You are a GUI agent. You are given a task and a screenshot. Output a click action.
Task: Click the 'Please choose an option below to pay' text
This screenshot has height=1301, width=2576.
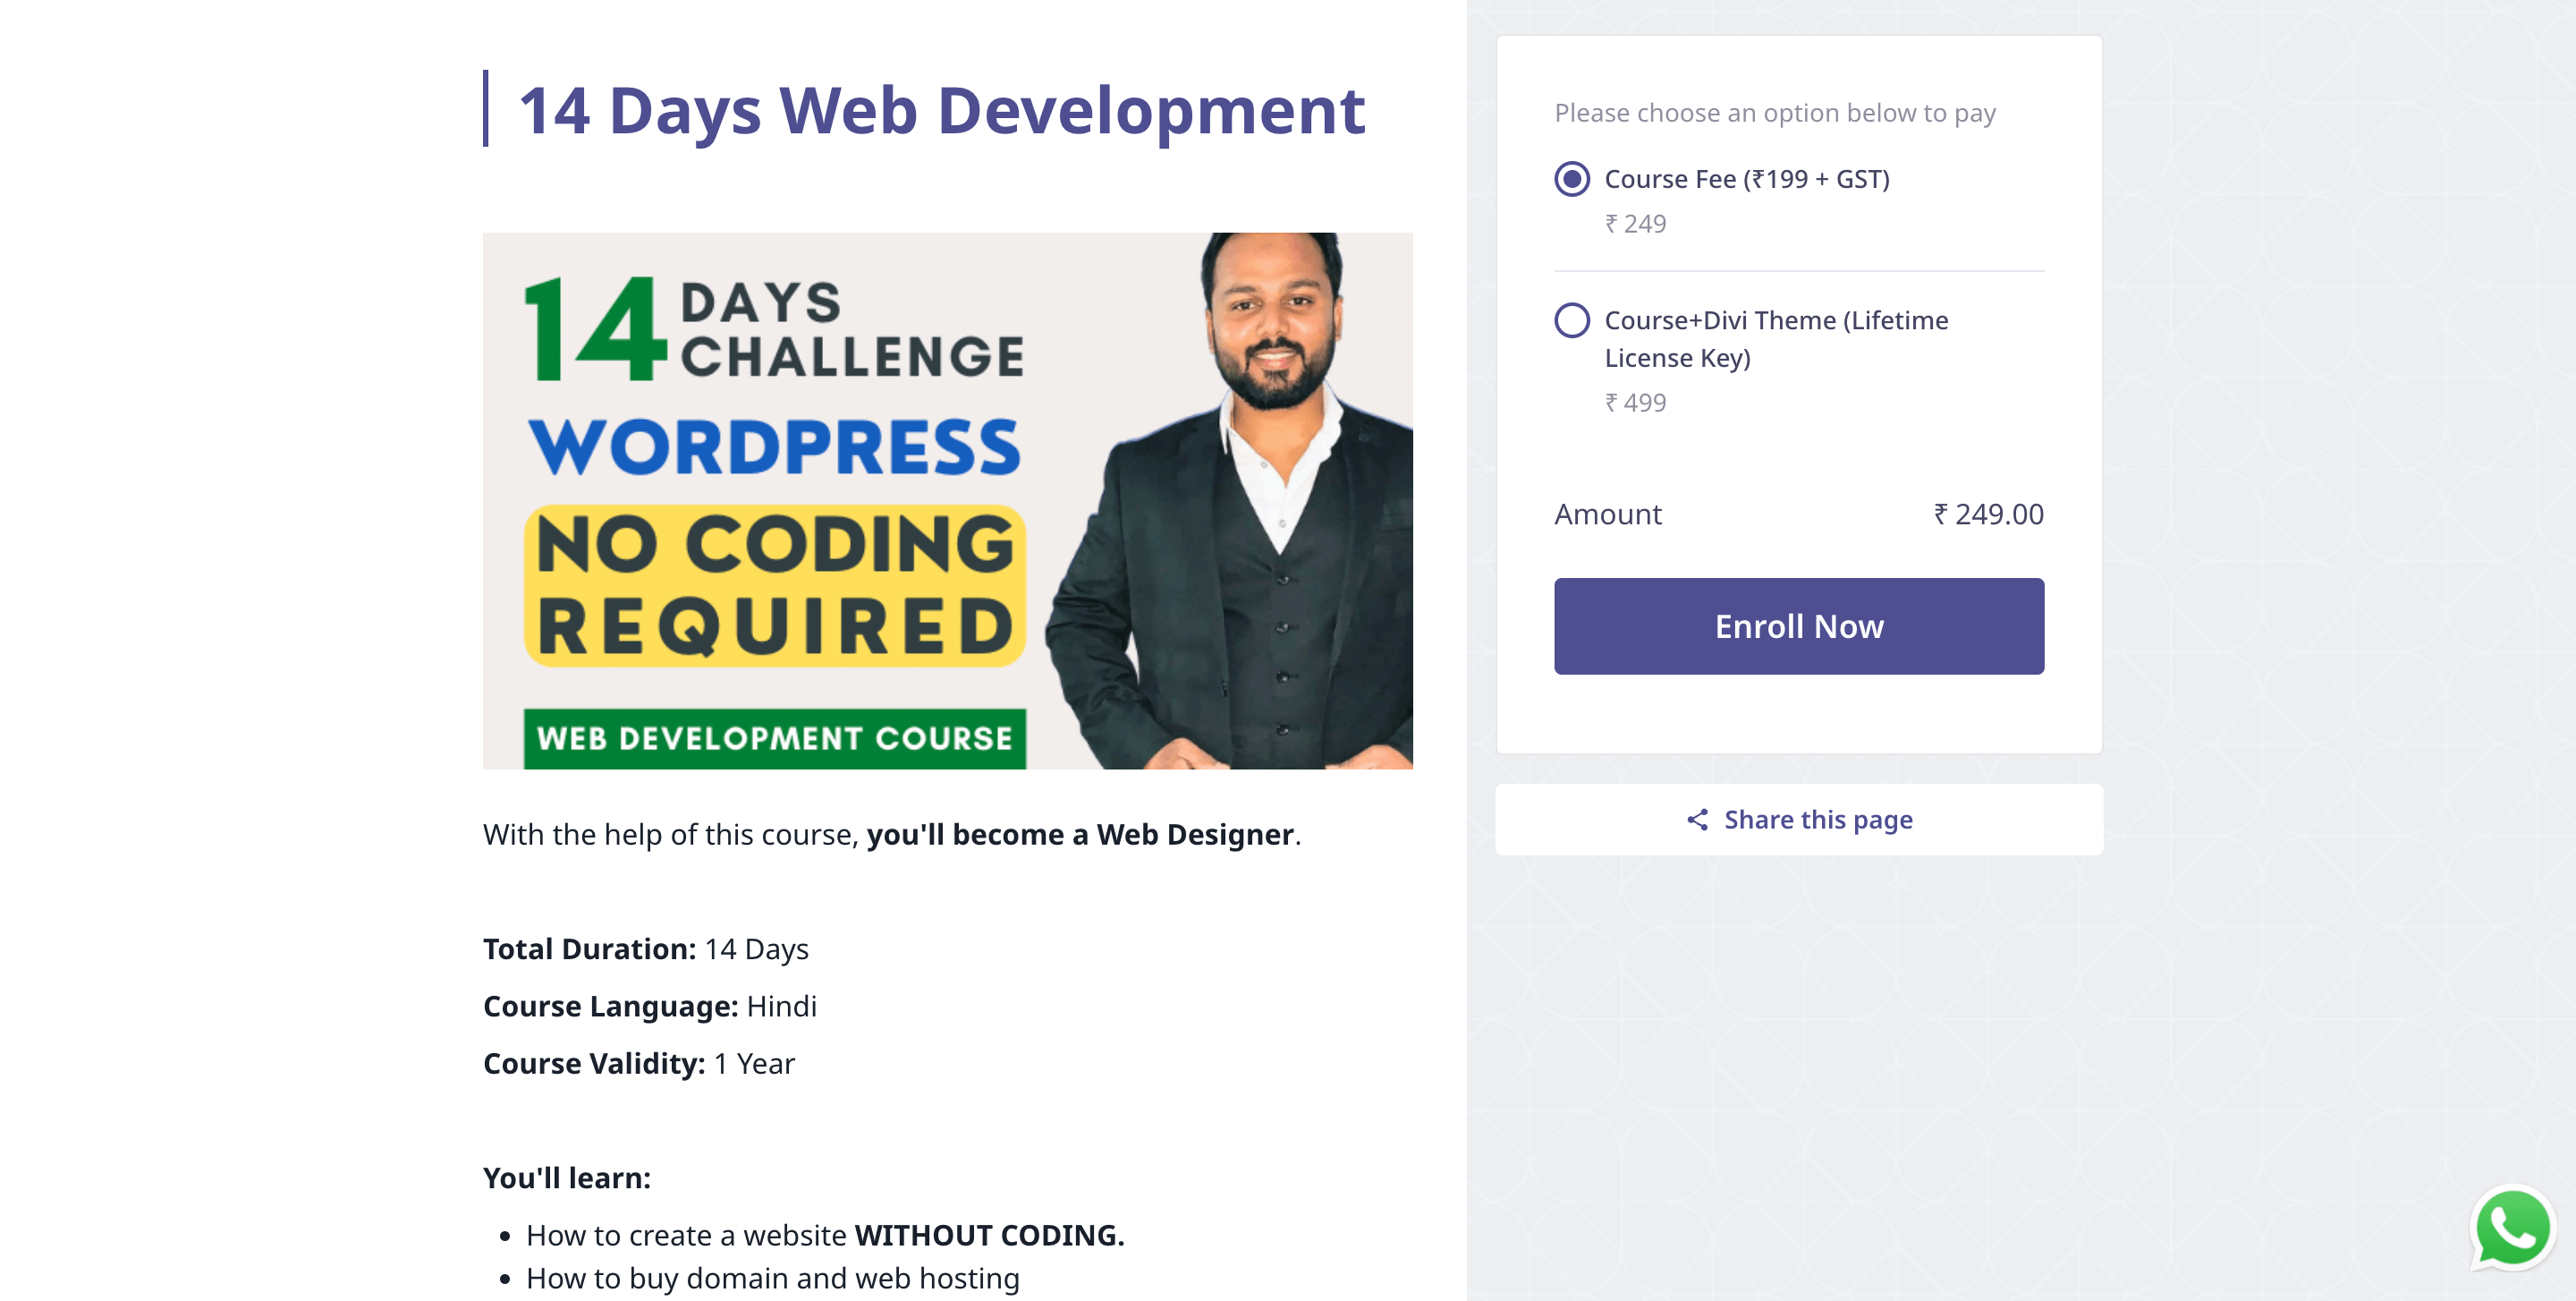(1774, 113)
